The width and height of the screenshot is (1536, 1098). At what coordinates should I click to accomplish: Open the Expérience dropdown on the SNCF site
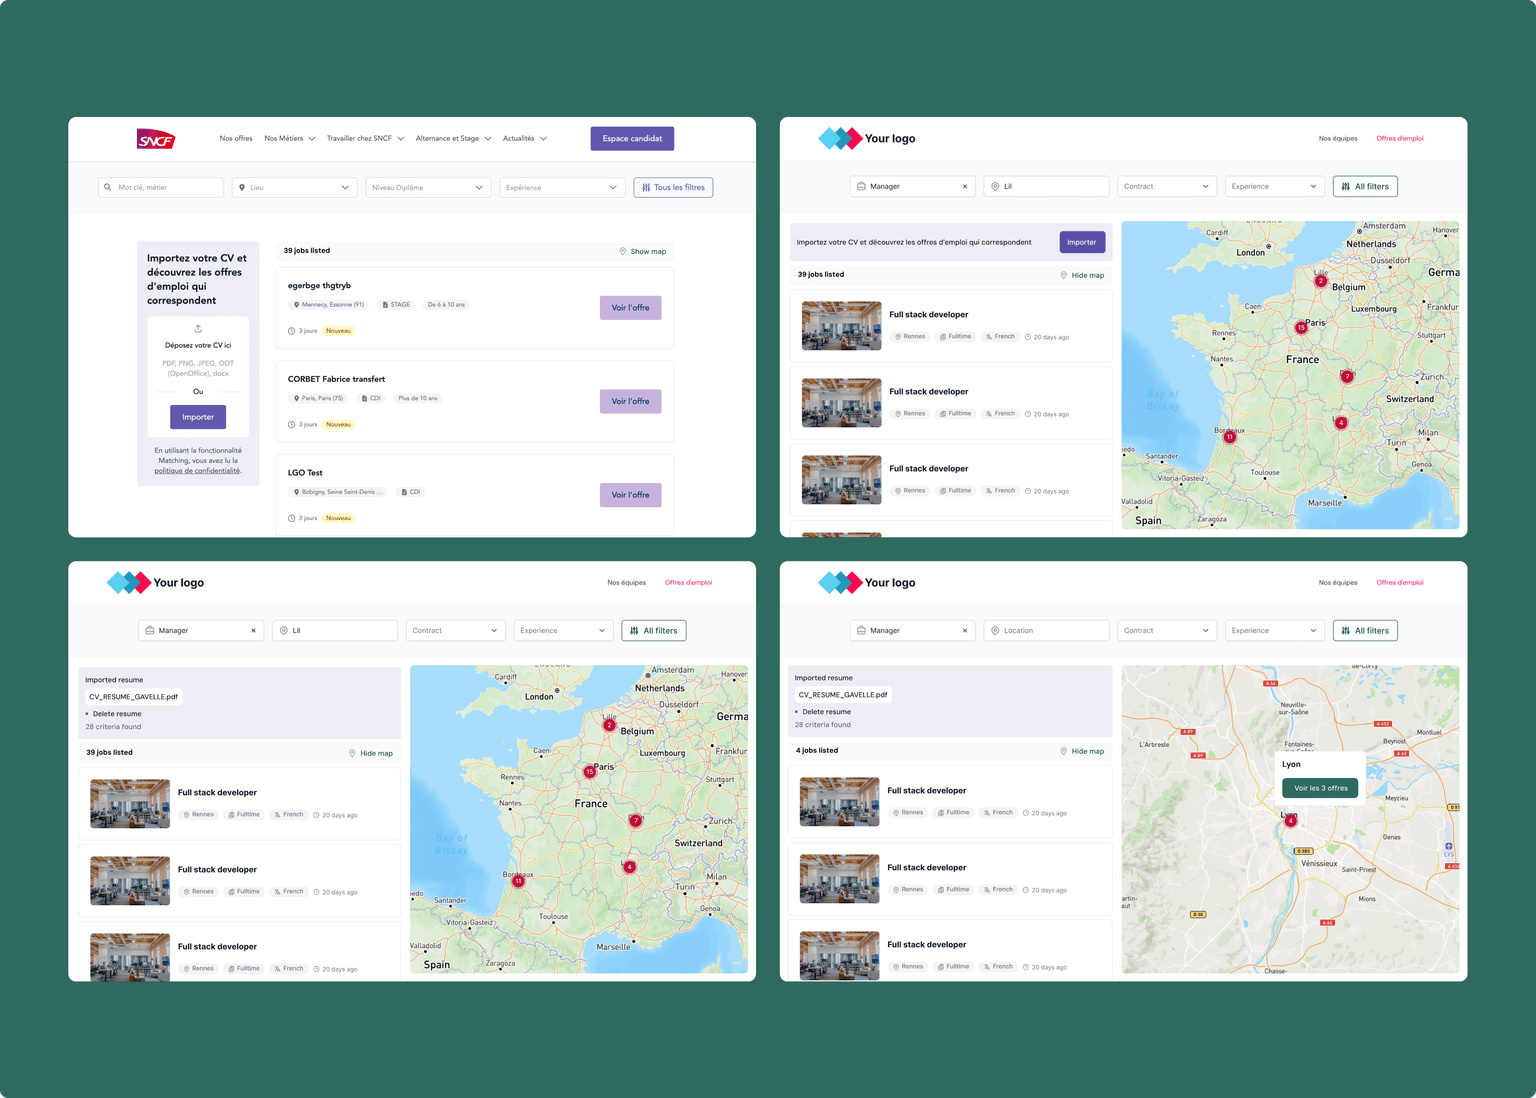[562, 187]
